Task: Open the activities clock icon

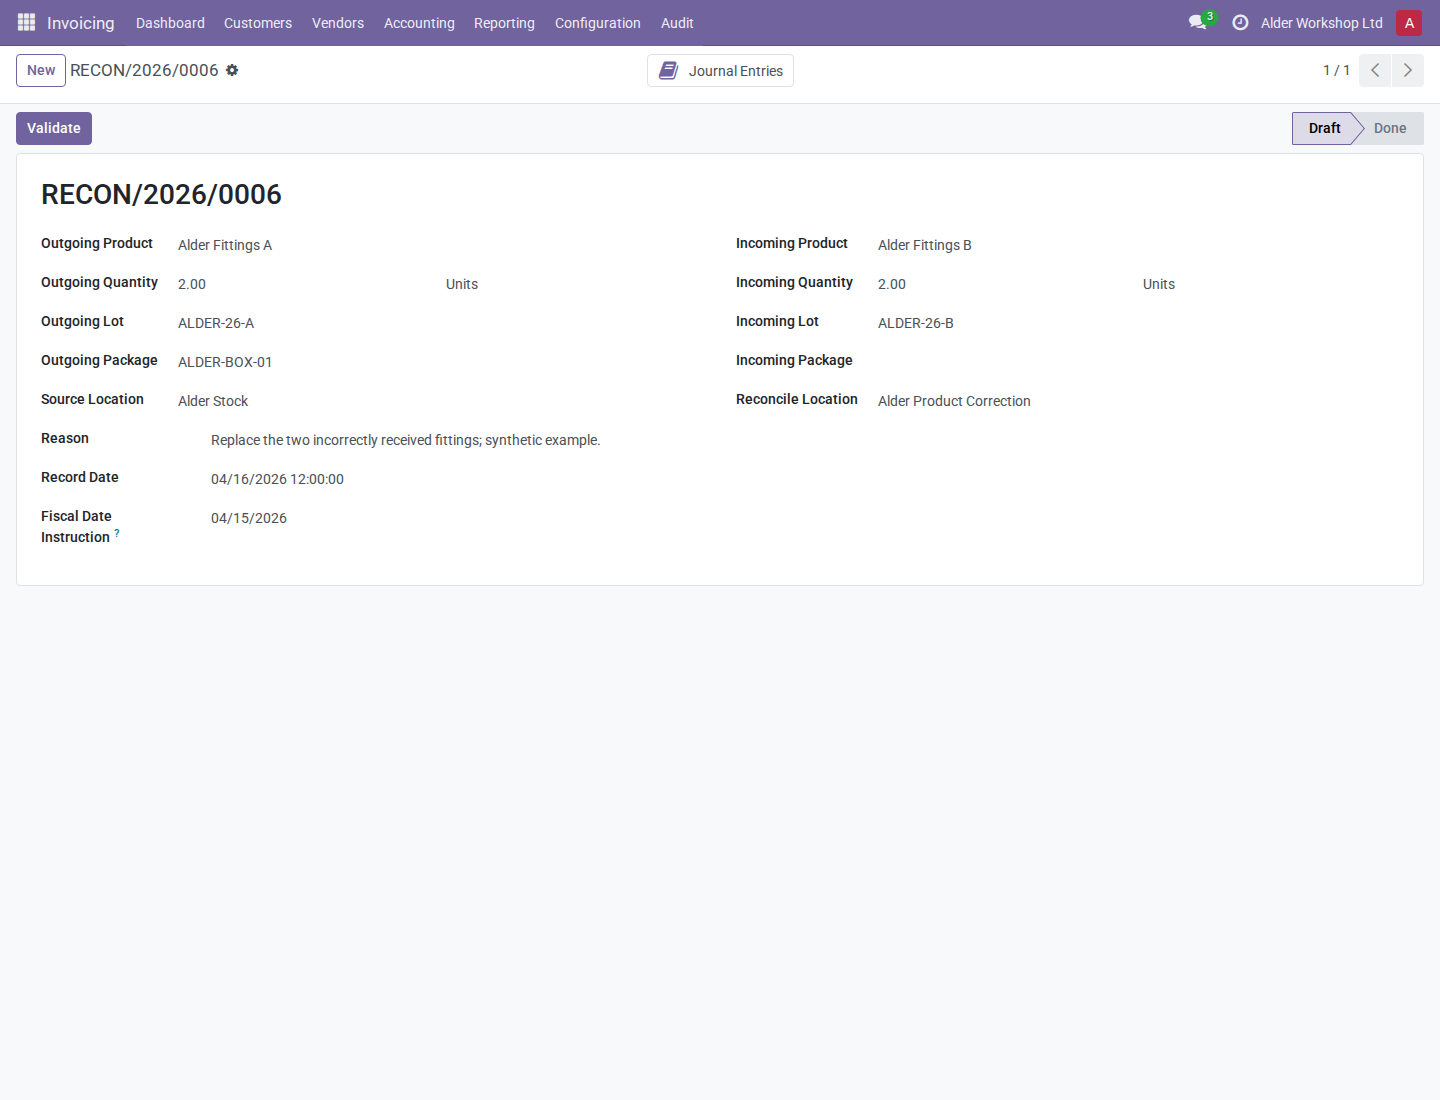Action: [1240, 22]
